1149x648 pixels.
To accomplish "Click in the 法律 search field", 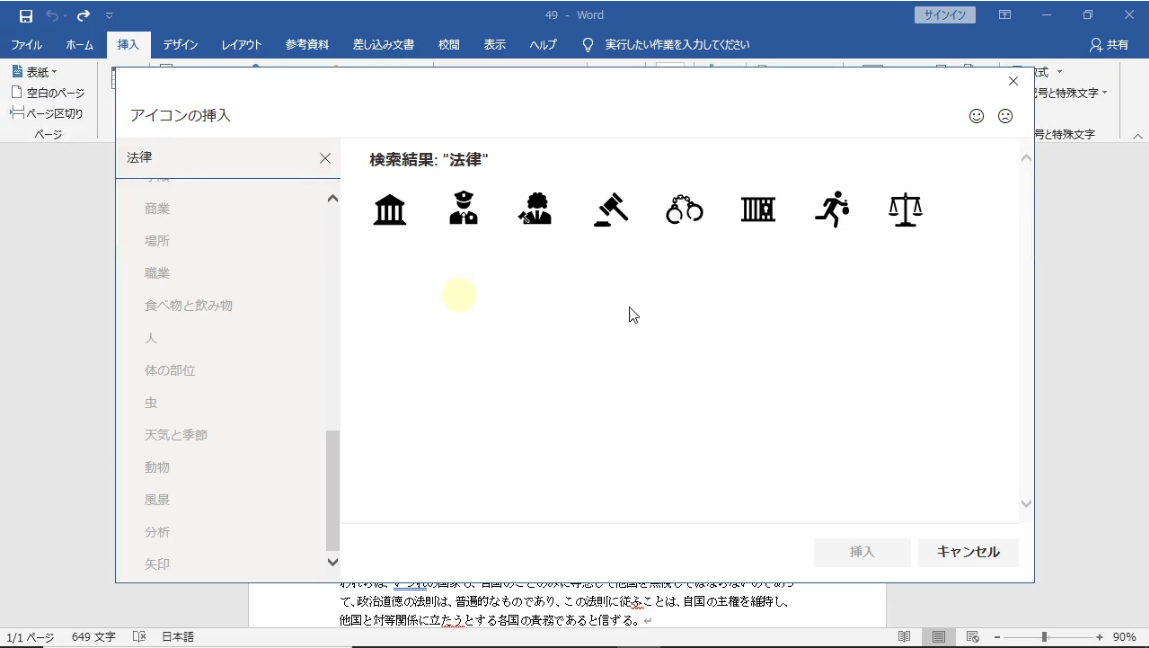I will (215, 158).
